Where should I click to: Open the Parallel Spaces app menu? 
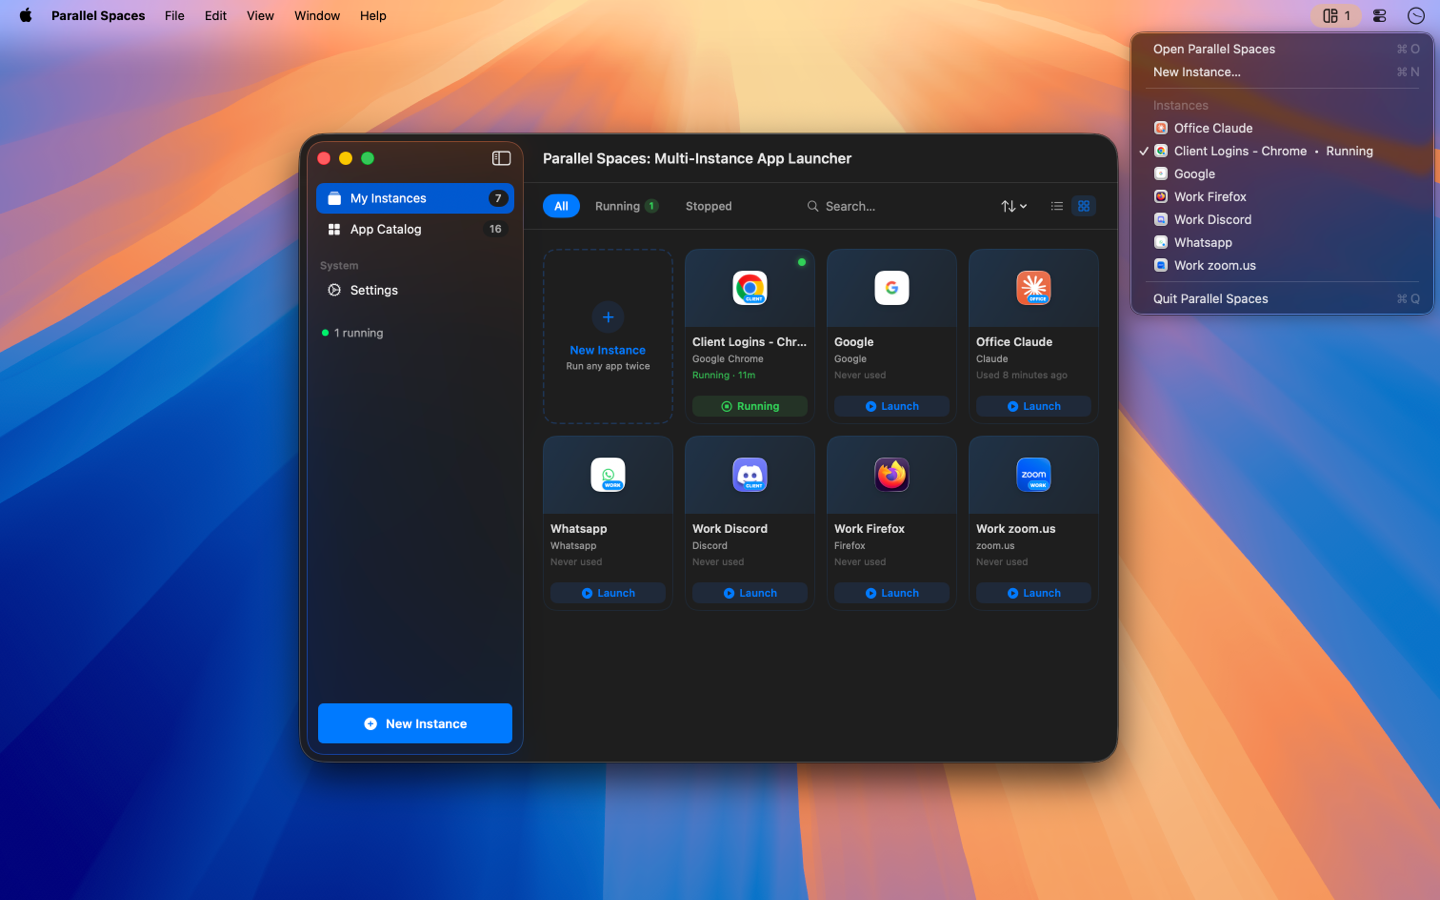click(98, 15)
